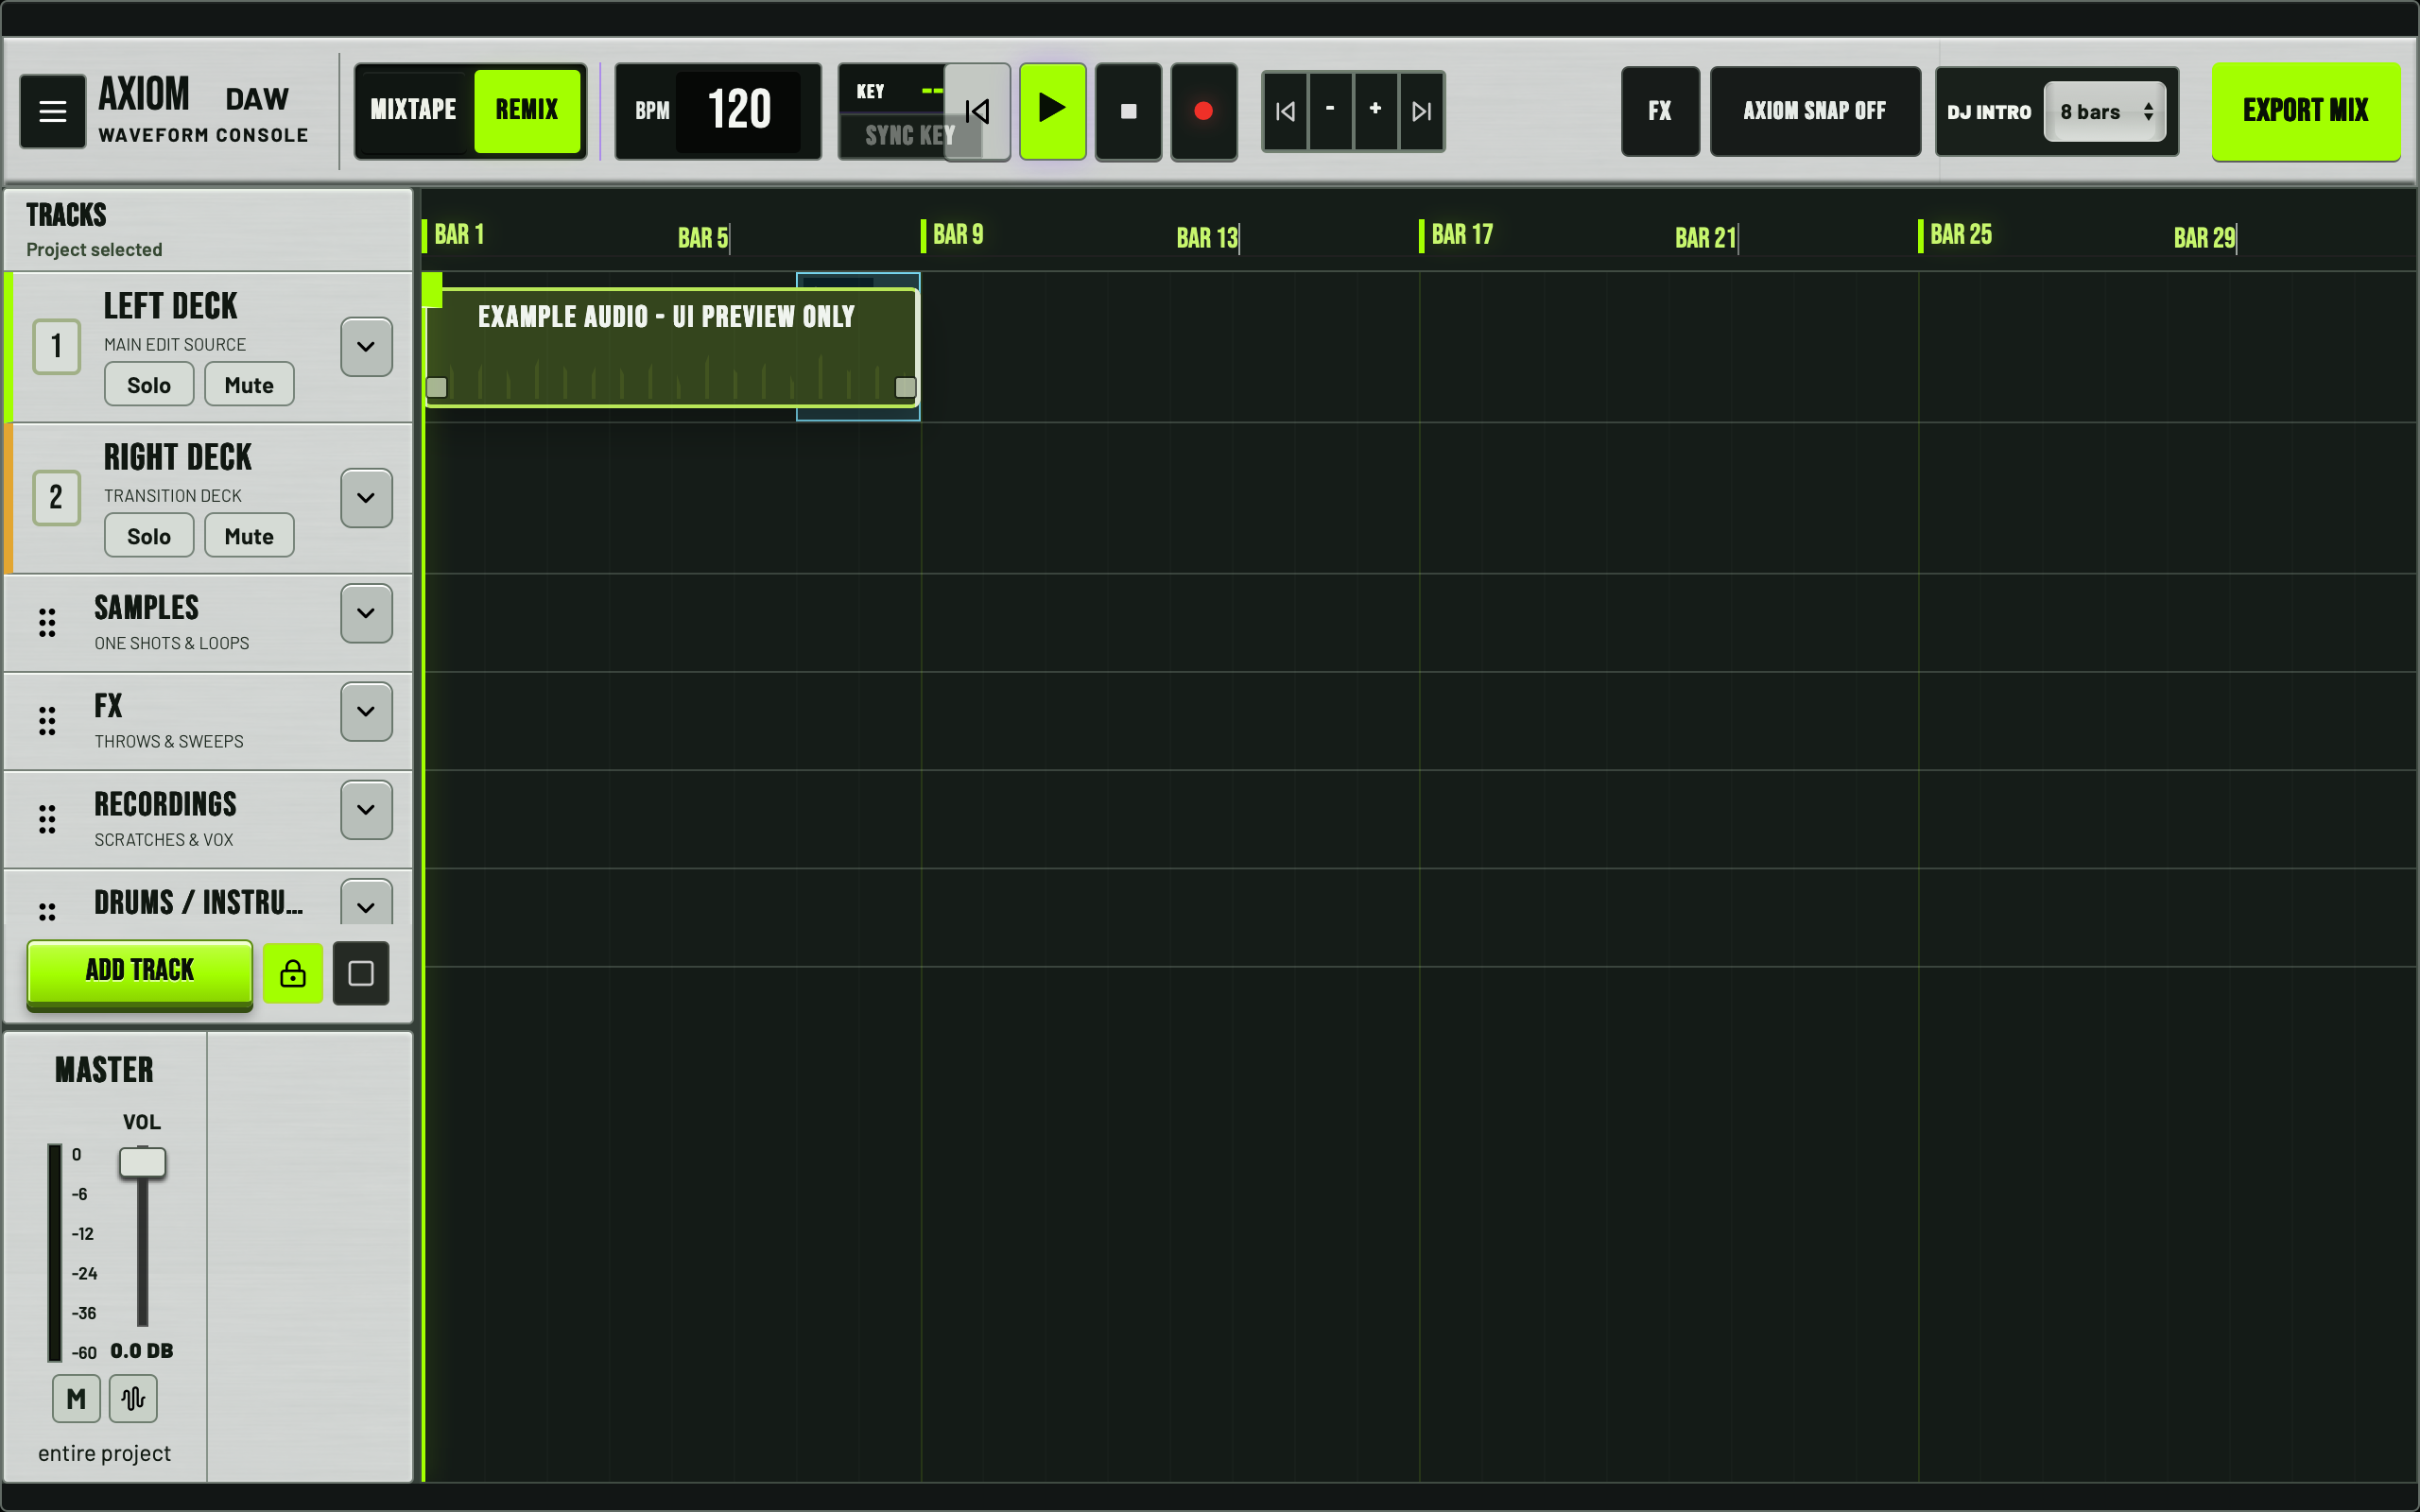Click the Export Mix button
2420x1512 pixels.
pyautogui.click(x=2305, y=111)
